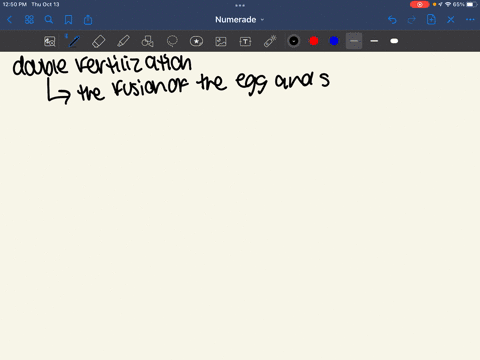480x360 pixels.
Task: Select the Laser pointer tool
Action: click(270, 41)
